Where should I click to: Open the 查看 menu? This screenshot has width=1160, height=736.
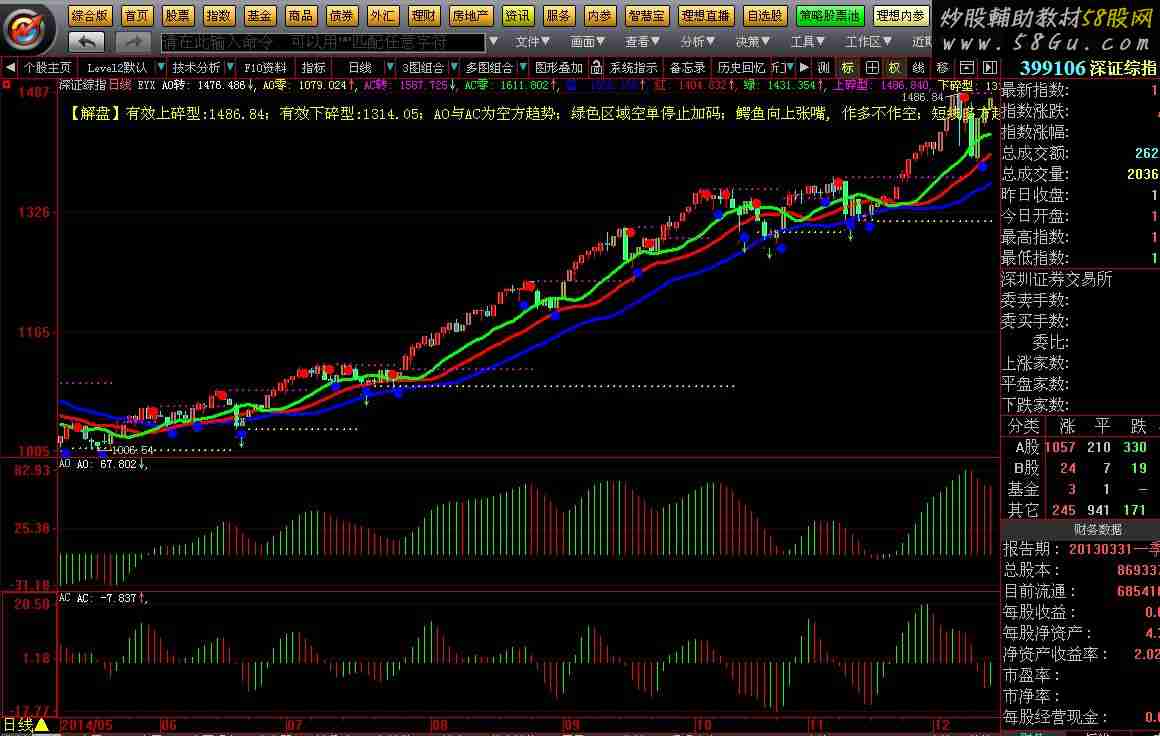coord(642,42)
